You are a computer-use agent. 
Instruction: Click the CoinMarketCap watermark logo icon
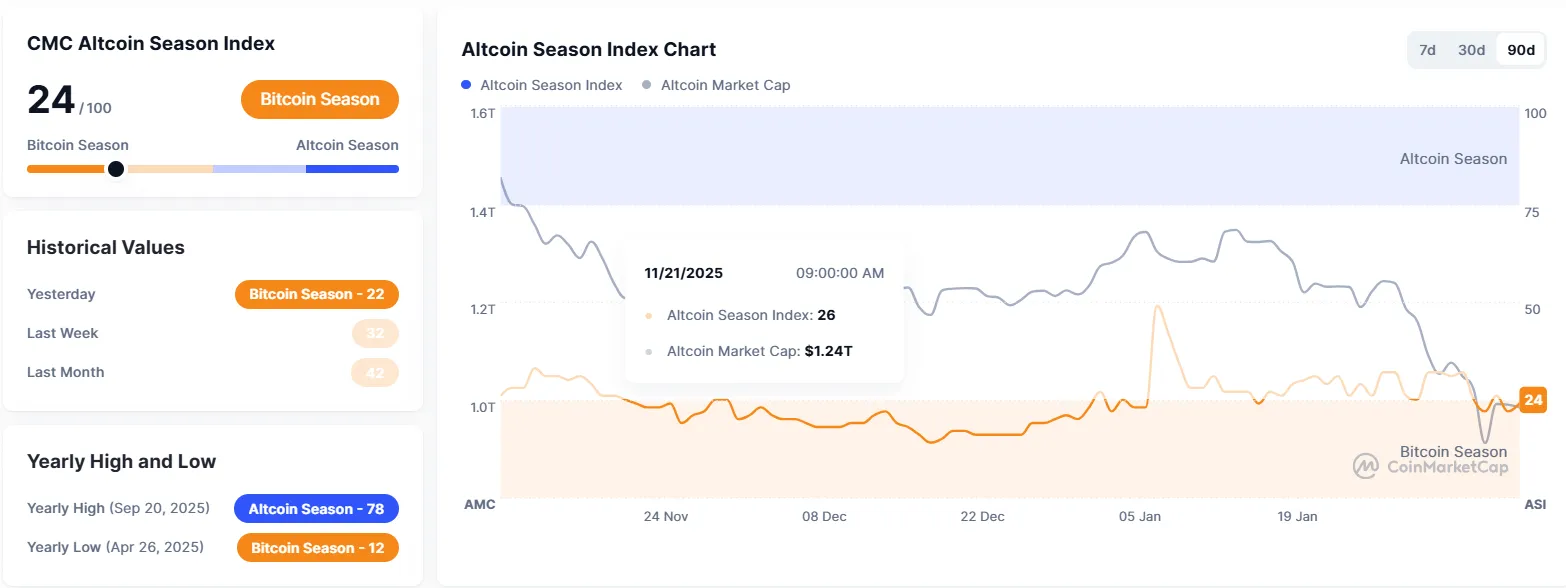1367,465
